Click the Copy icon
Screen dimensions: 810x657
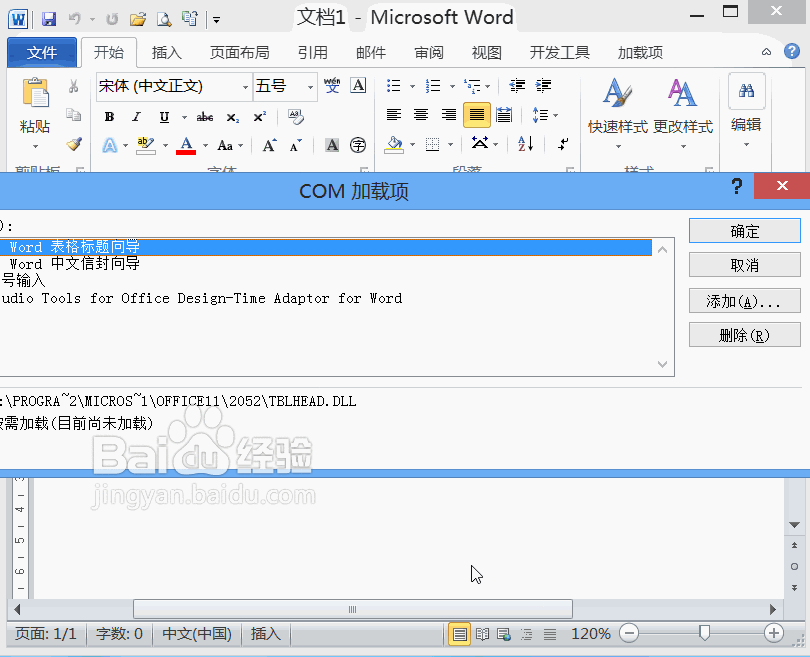73,115
